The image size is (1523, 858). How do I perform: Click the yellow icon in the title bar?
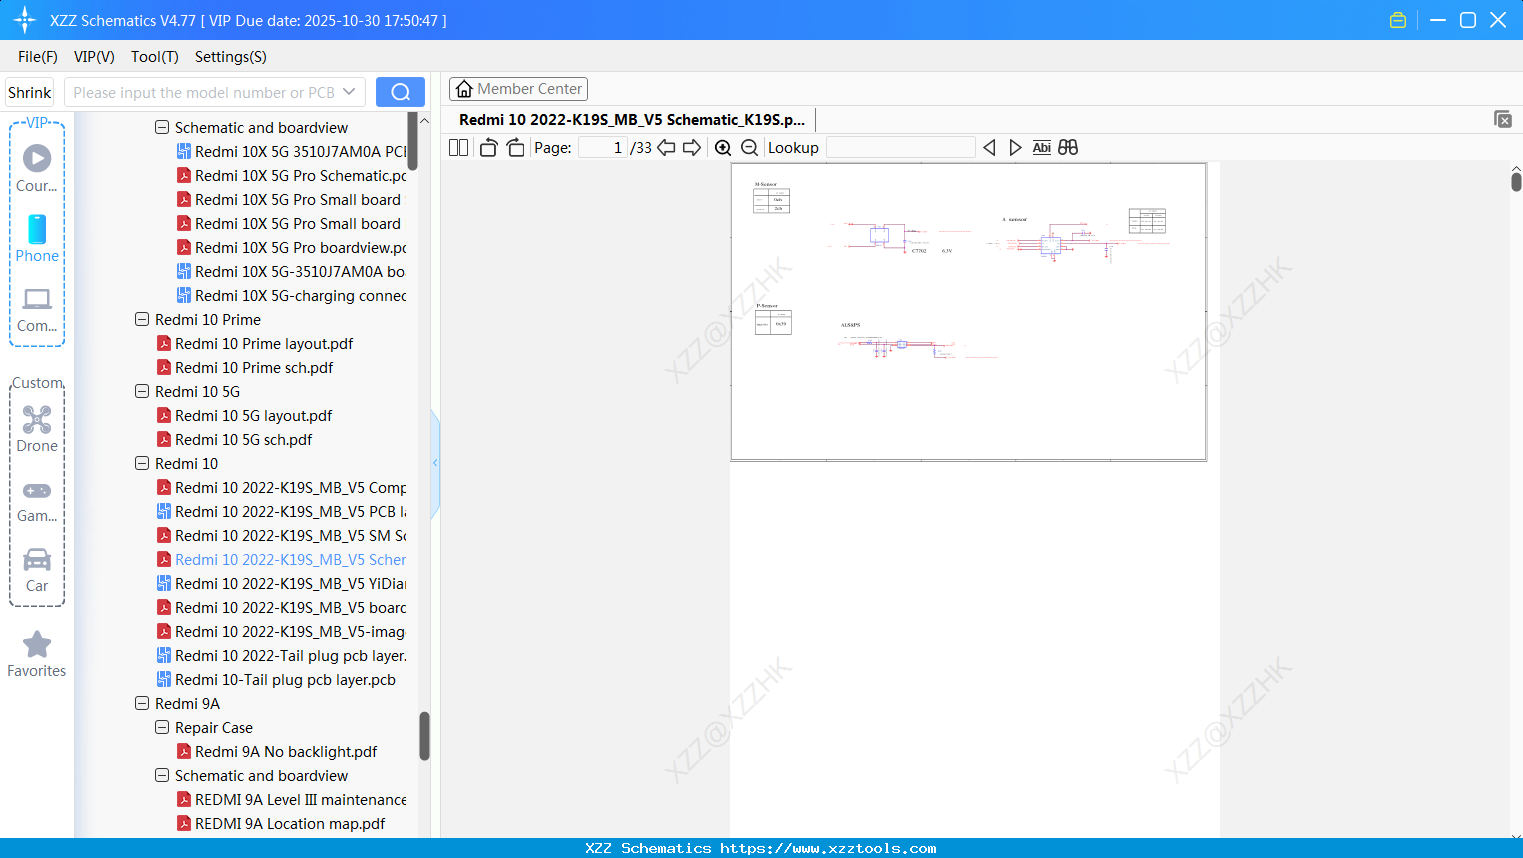[x=1398, y=20]
